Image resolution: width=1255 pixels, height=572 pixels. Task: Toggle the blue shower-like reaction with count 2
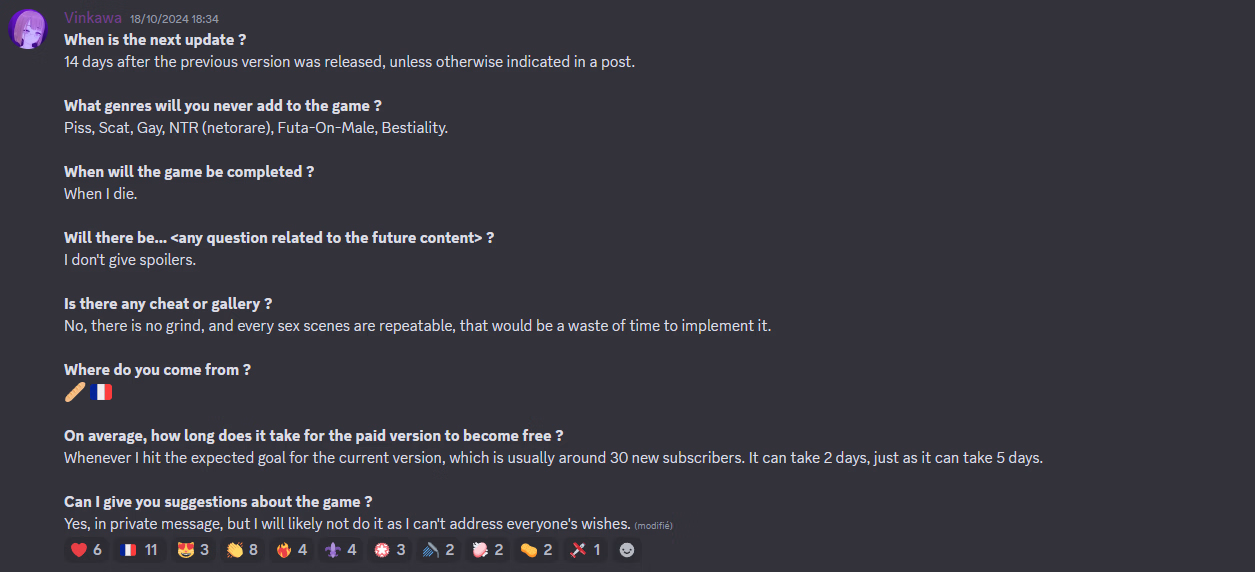coord(438,550)
